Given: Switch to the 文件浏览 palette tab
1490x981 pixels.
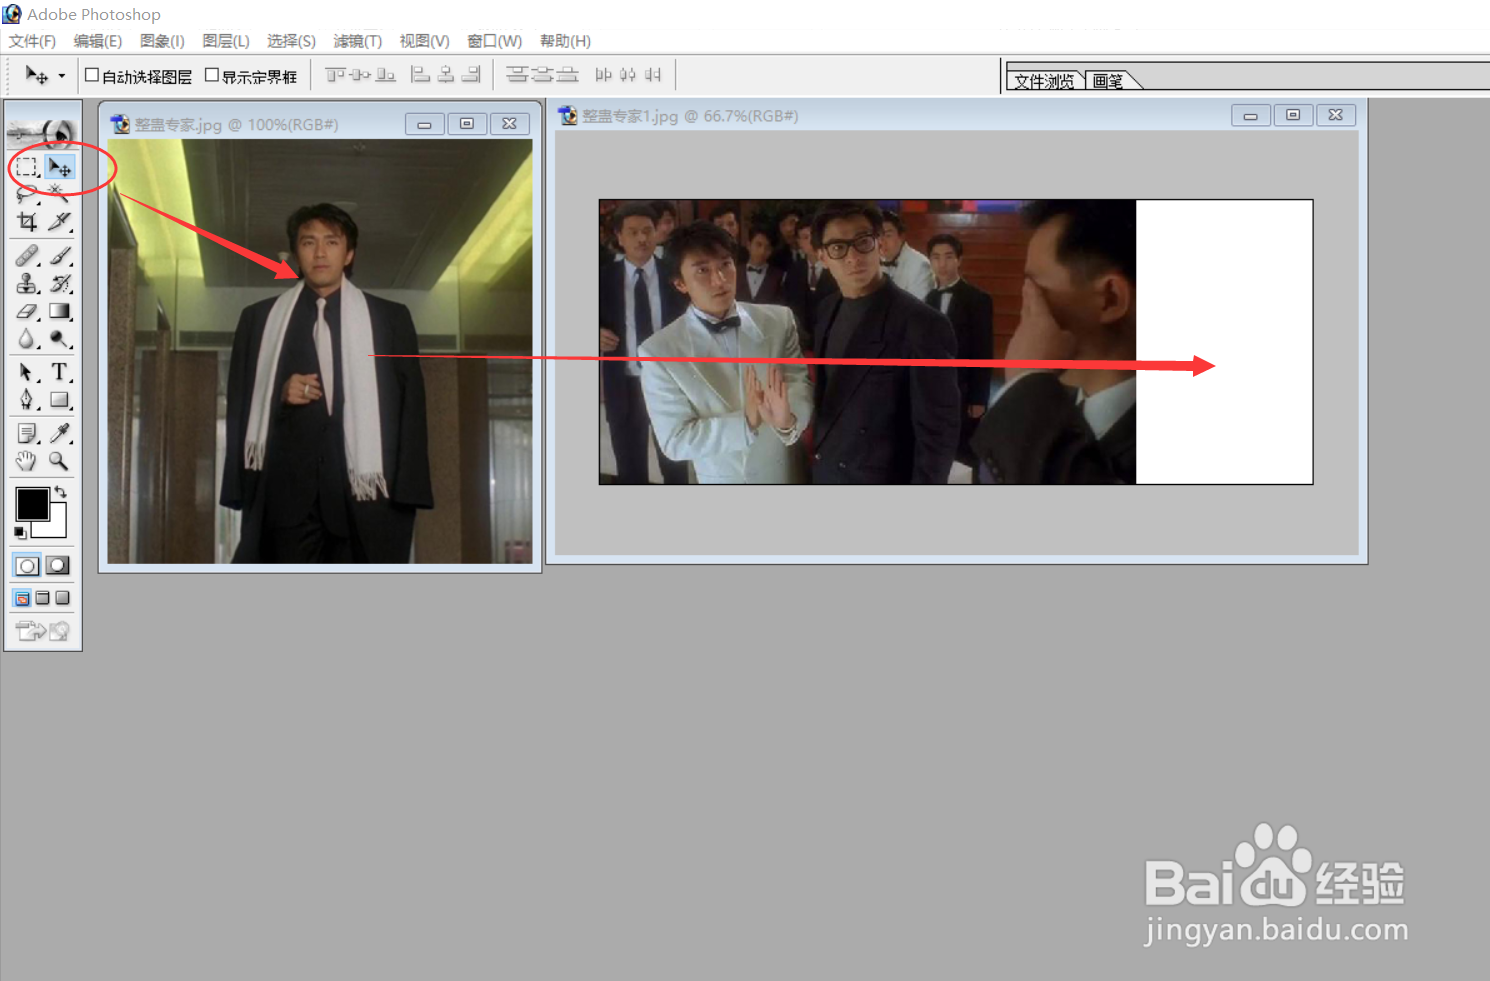Looking at the screenshot, I should click(1044, 81).
